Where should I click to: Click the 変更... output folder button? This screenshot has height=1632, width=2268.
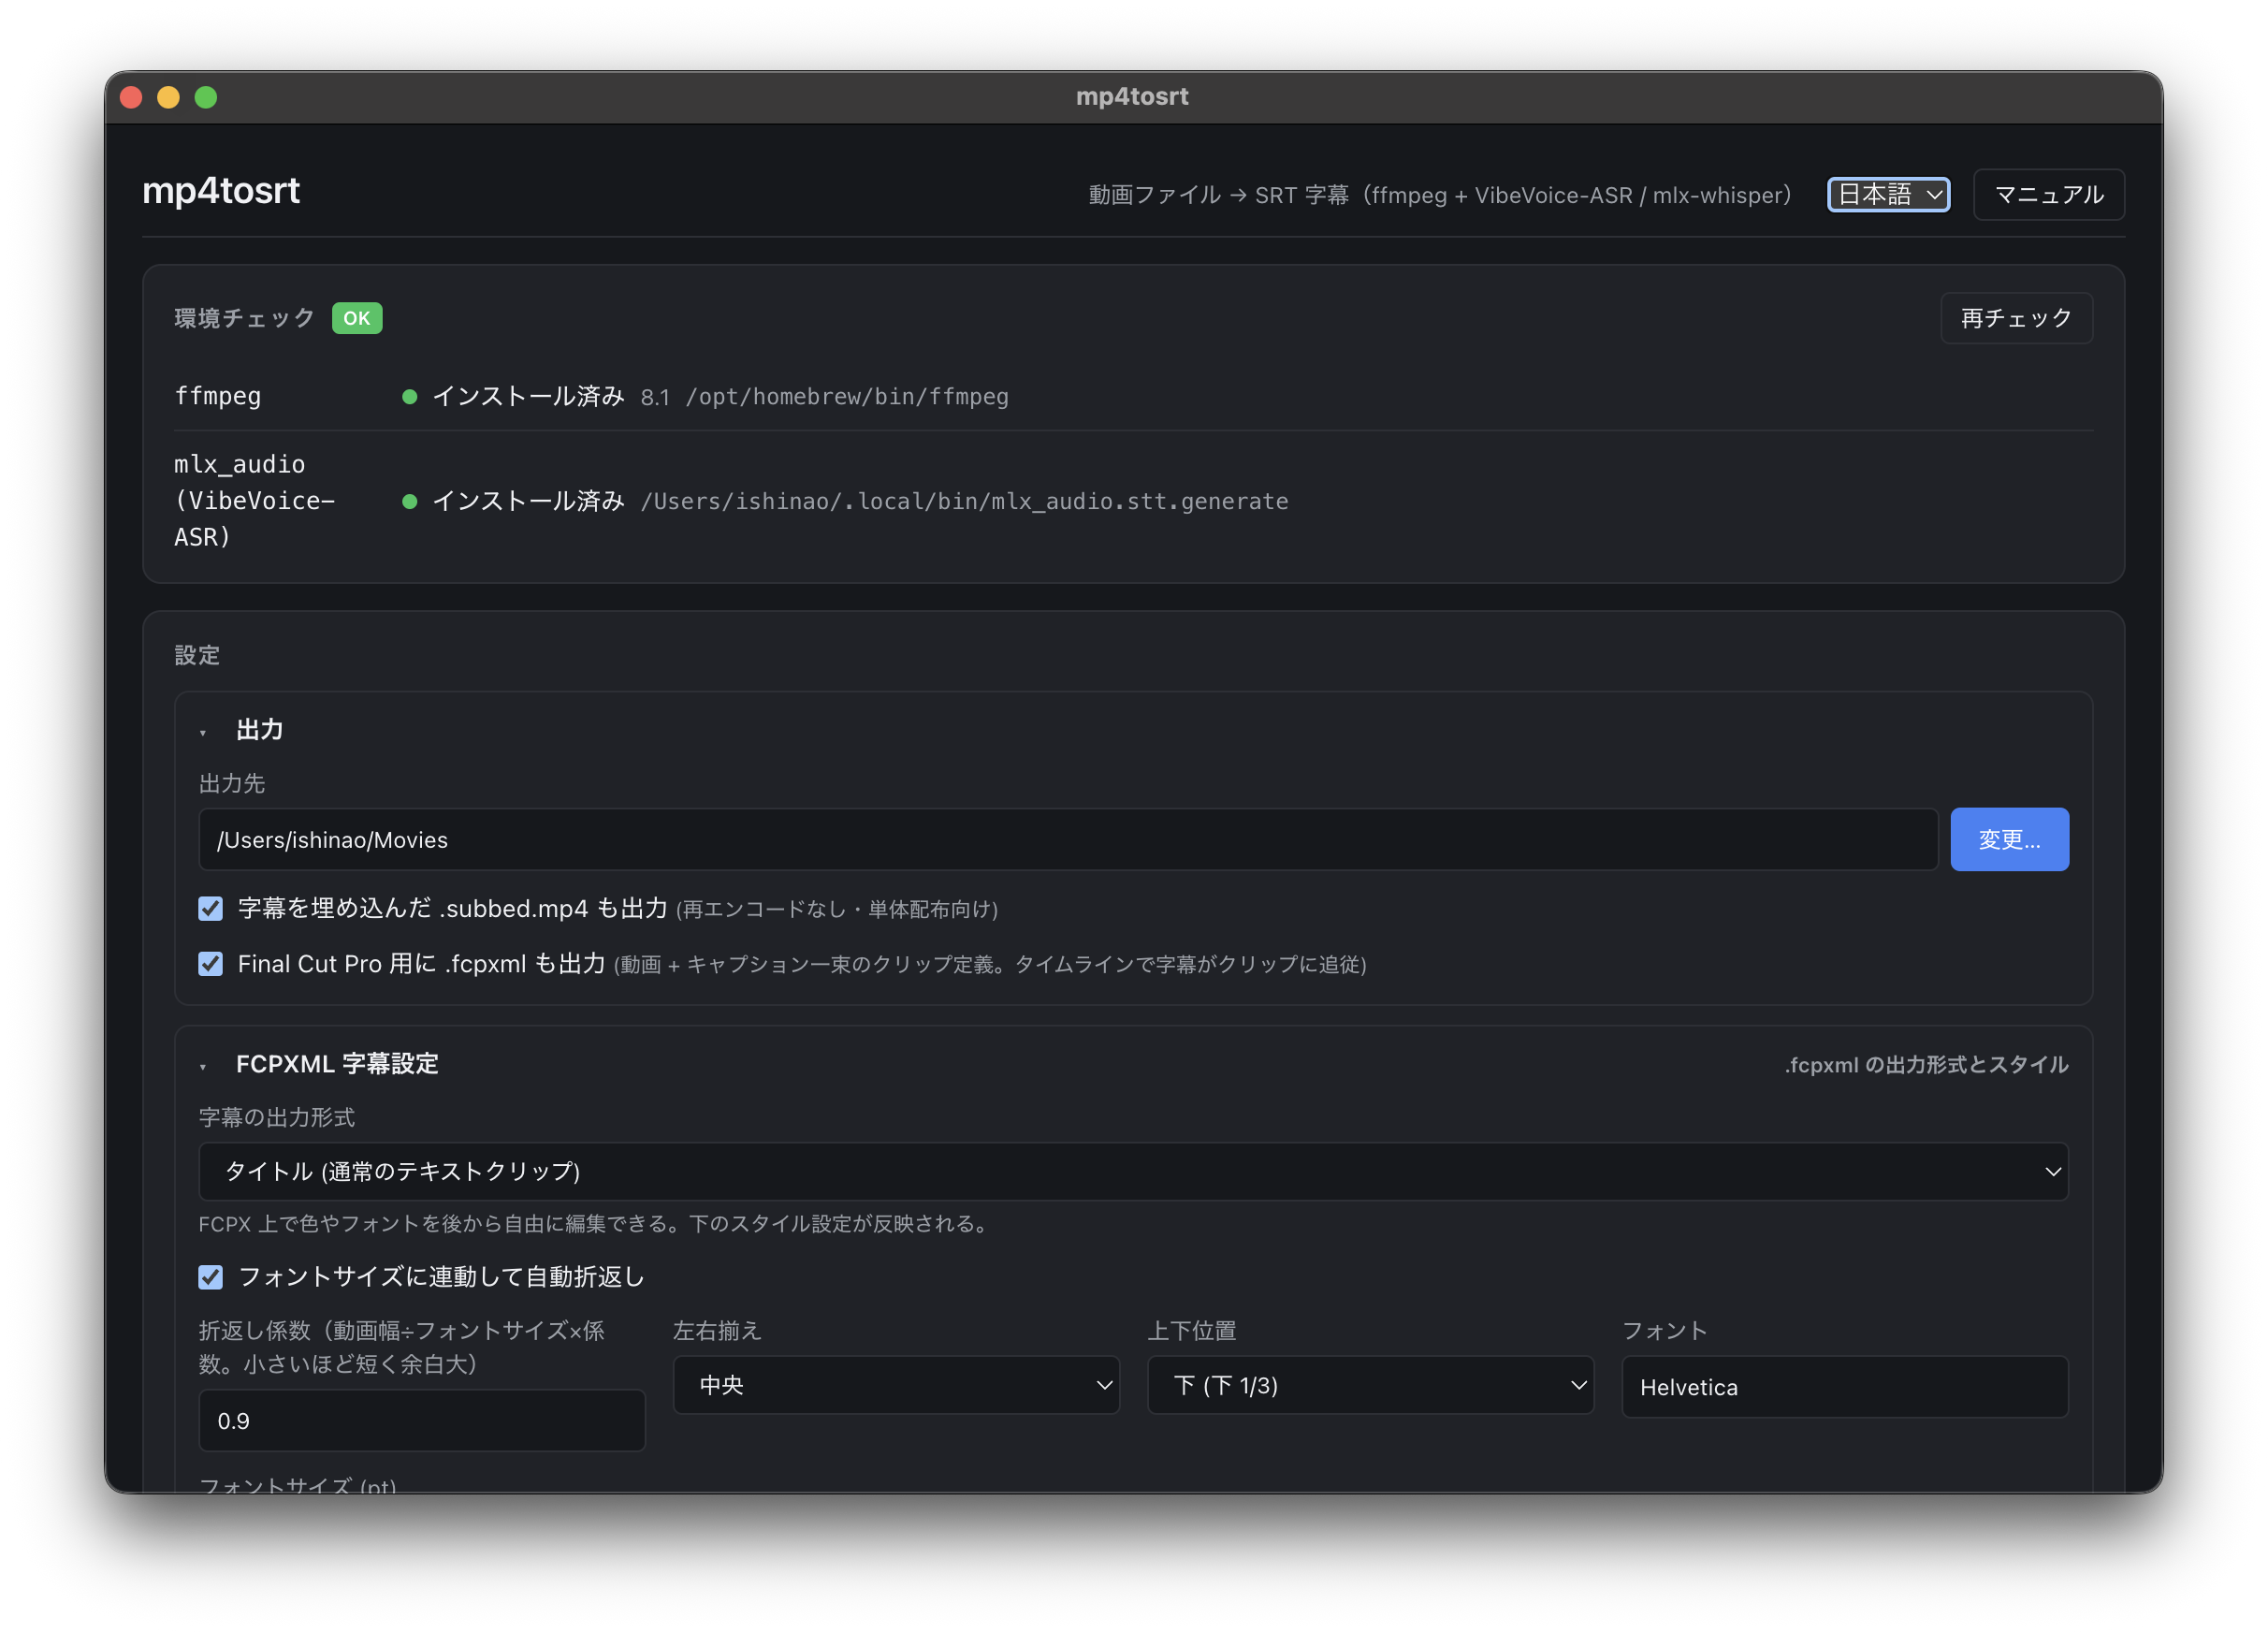pos(2009,839)
